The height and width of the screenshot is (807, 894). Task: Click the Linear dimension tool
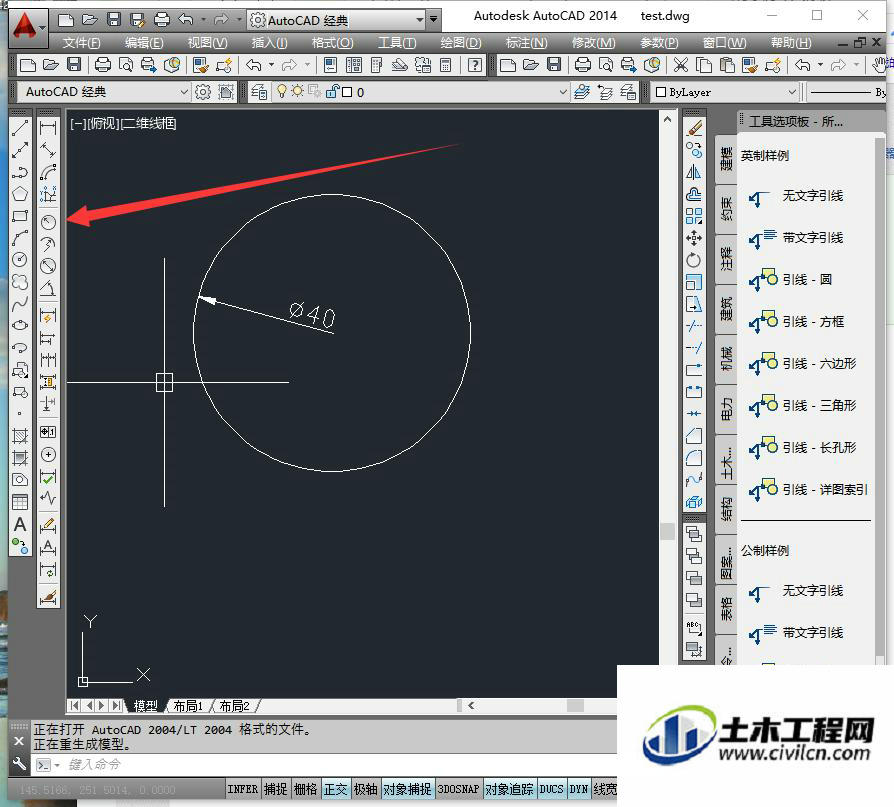tap(48, 128)
